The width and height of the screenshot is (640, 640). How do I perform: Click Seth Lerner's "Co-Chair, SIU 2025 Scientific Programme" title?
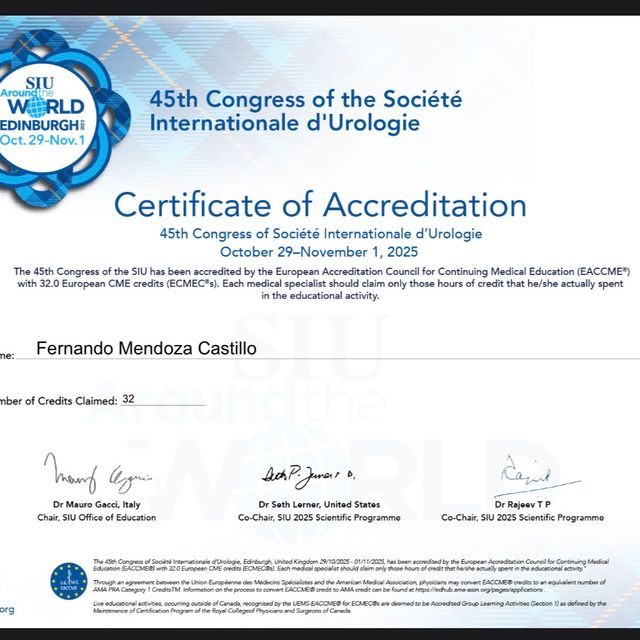[319, 518]
